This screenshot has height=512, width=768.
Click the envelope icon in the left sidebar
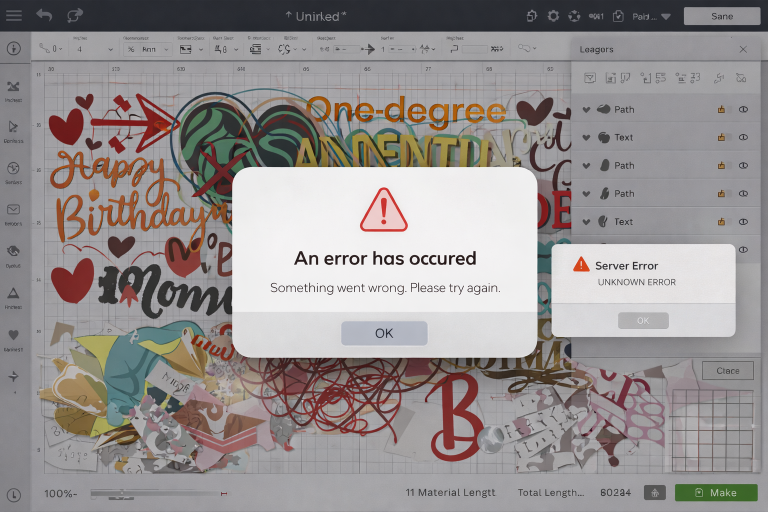click(14, 210)
